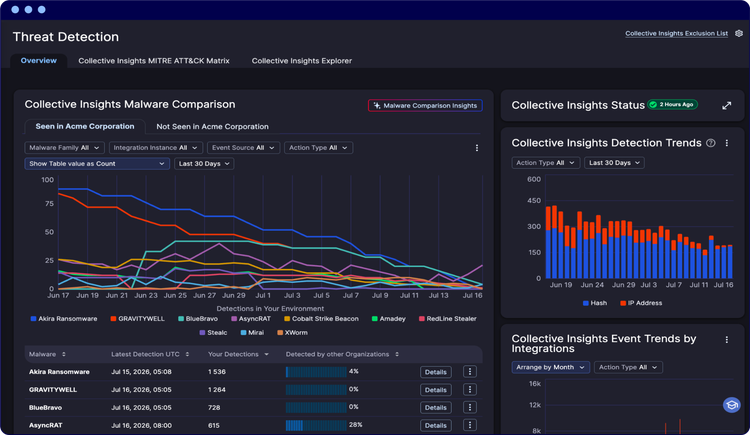Toggle Akira Ransomware legend series
750x435 pixels.
pos(64,319)
